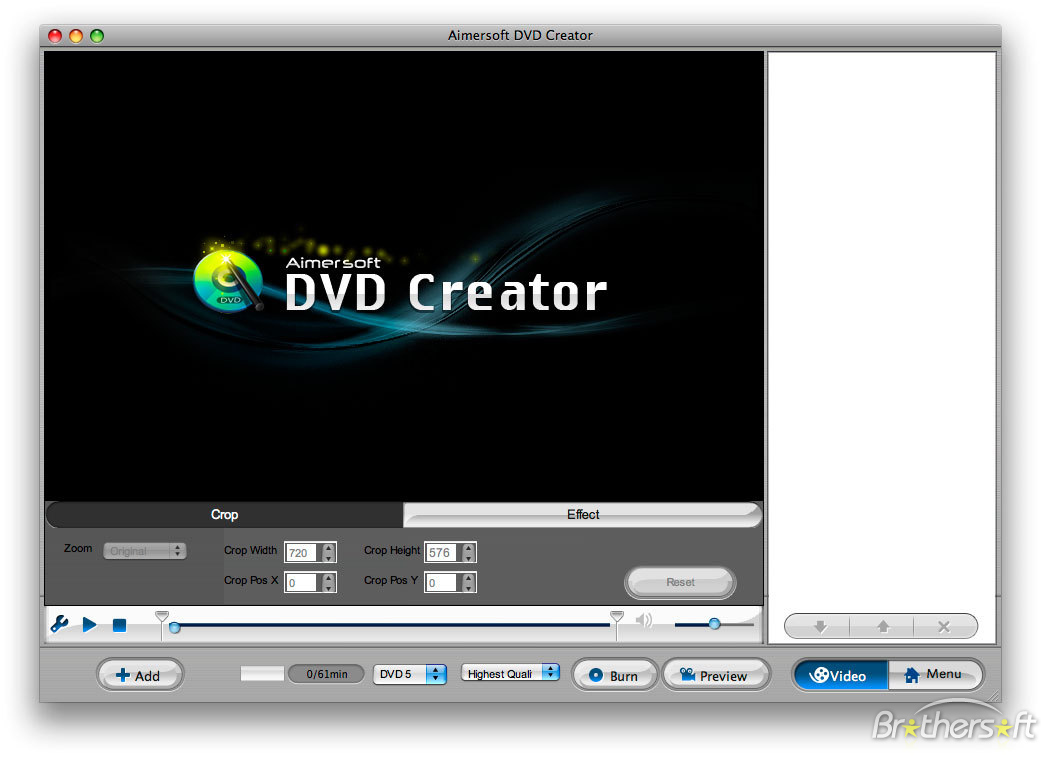Play the video preview
The width and height of the screenshot is (1041, 757).
click(90, 625)
